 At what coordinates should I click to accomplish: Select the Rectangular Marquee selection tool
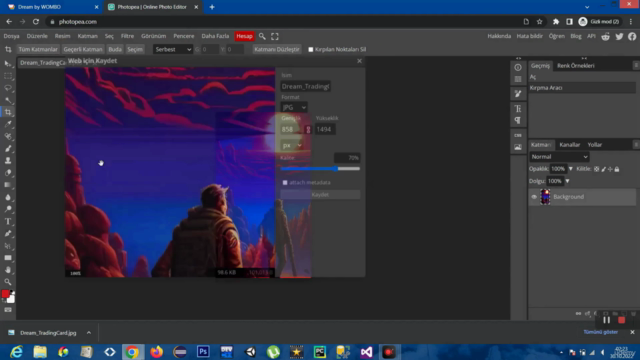click(x=8, y=76)
